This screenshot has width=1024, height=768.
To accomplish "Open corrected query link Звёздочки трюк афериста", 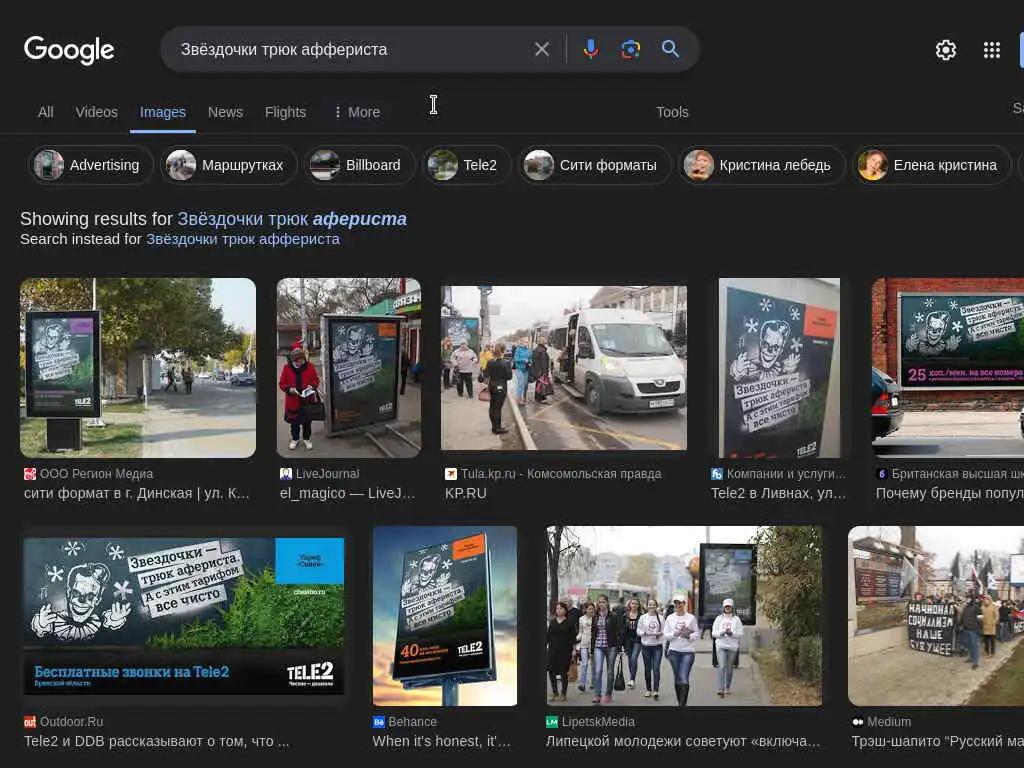I will point(292,219).
